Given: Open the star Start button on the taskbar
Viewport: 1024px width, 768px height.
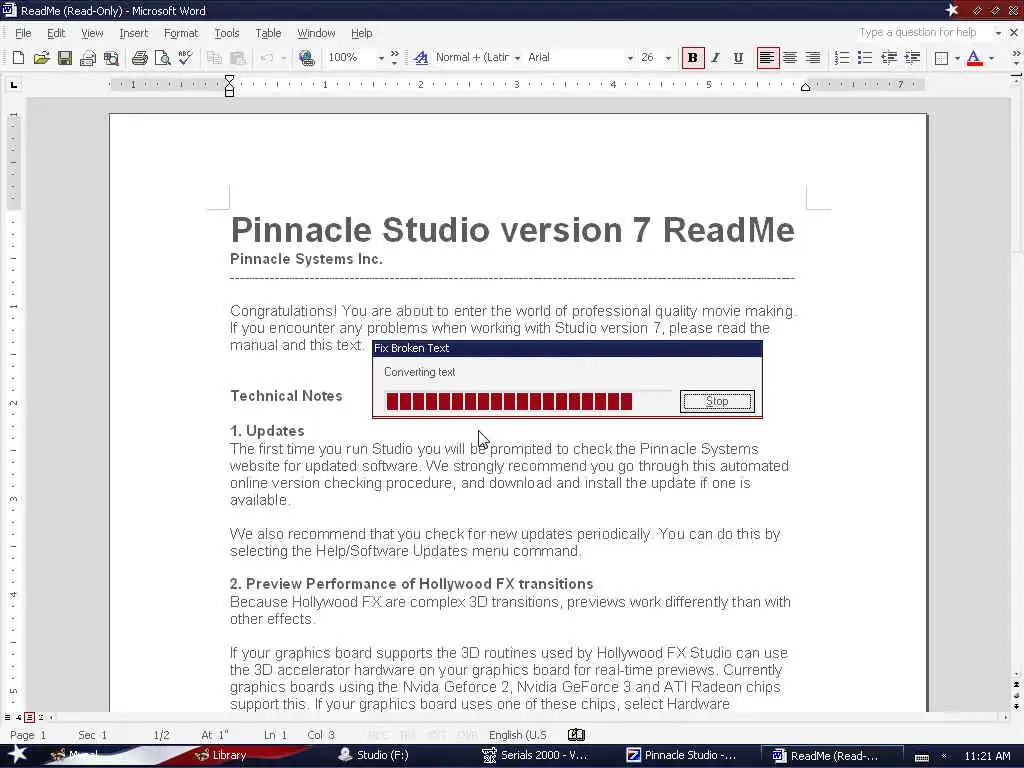Looking at the screenshot, I should tap(17, 754).
